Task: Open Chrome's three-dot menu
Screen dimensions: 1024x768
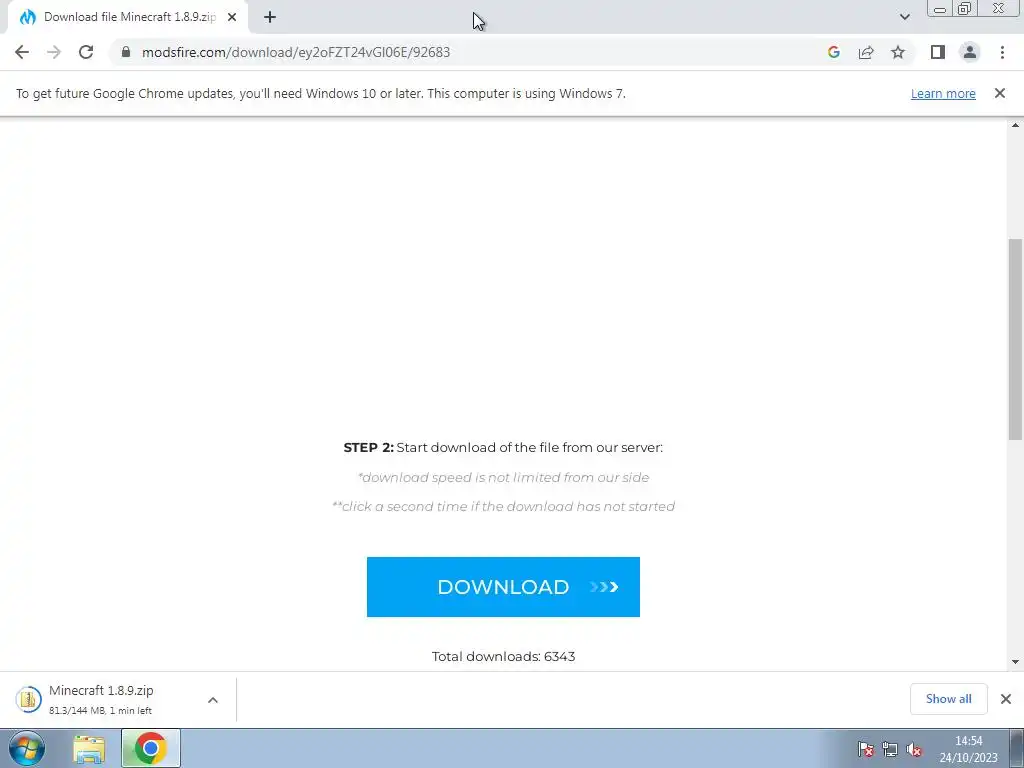Action: 1002,52
